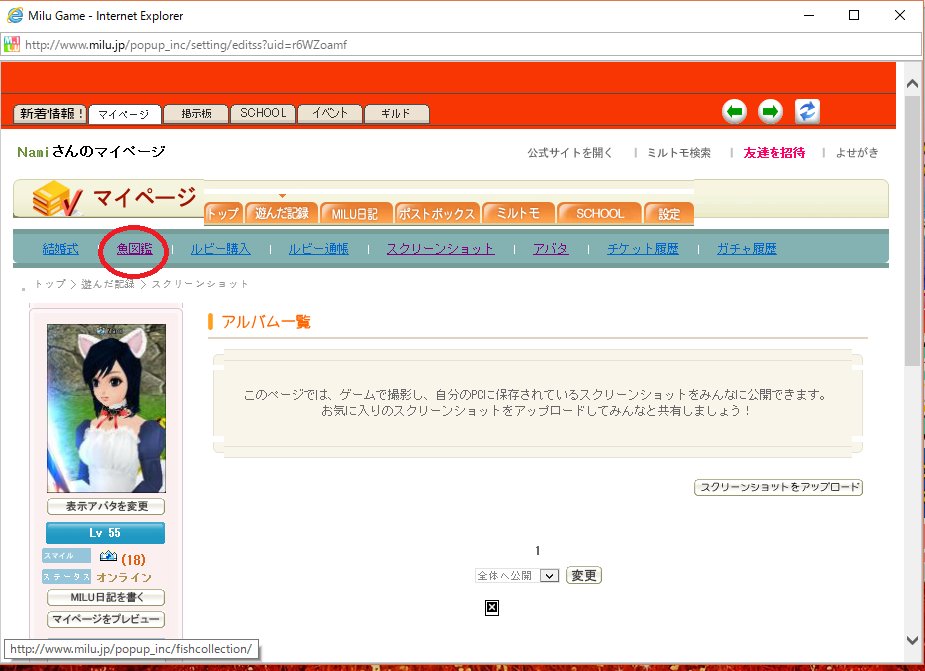
Task: Click the ルビー購入 link
Action: click(x=220, y=249)
